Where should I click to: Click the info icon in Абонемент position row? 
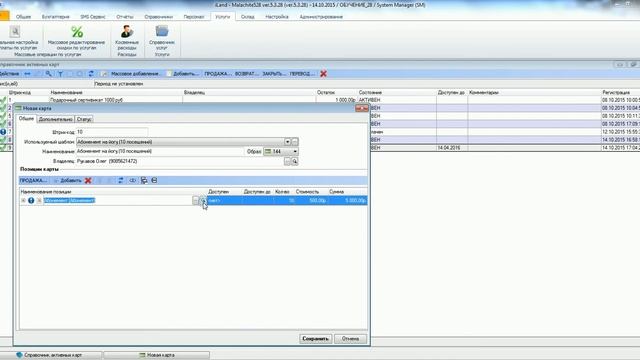31,200
